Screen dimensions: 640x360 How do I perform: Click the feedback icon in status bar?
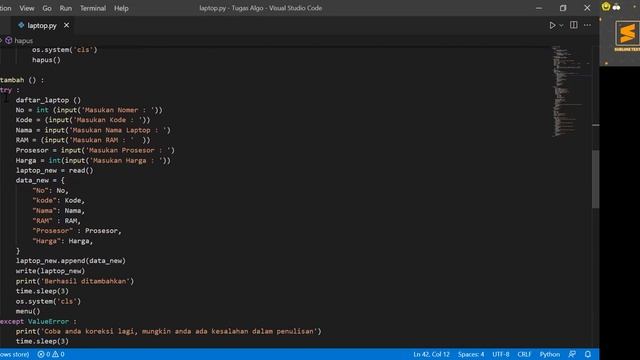tap(572, 354)
